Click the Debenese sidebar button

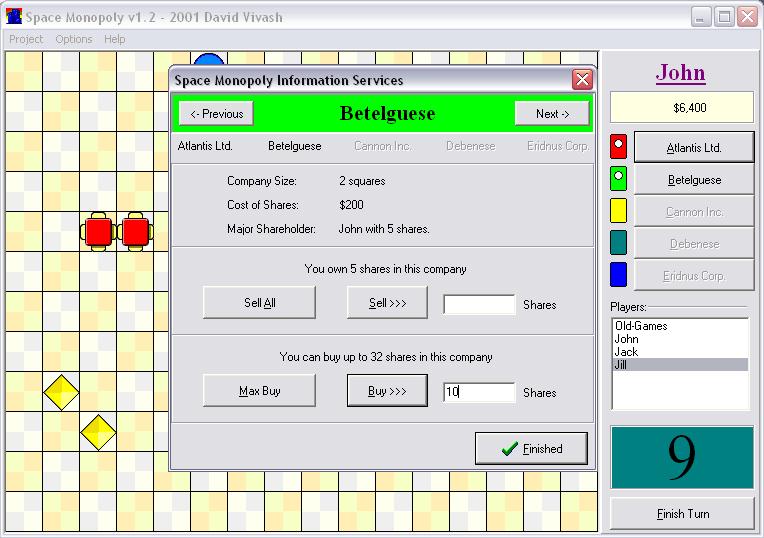(x=694, y=244)
